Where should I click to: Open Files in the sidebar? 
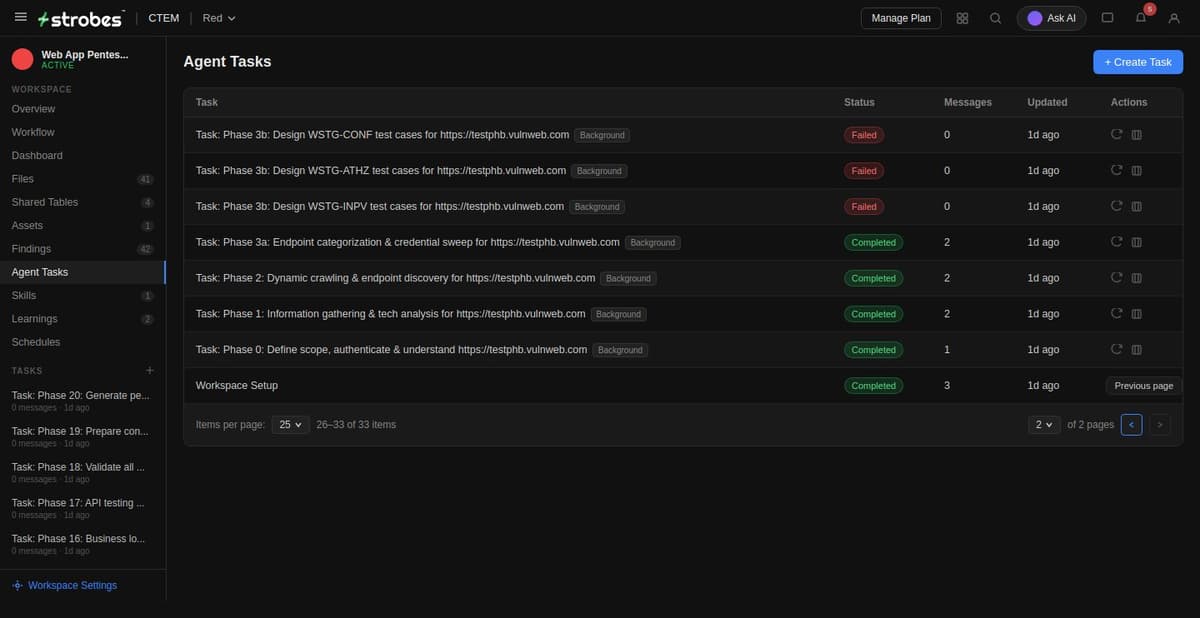83,179
